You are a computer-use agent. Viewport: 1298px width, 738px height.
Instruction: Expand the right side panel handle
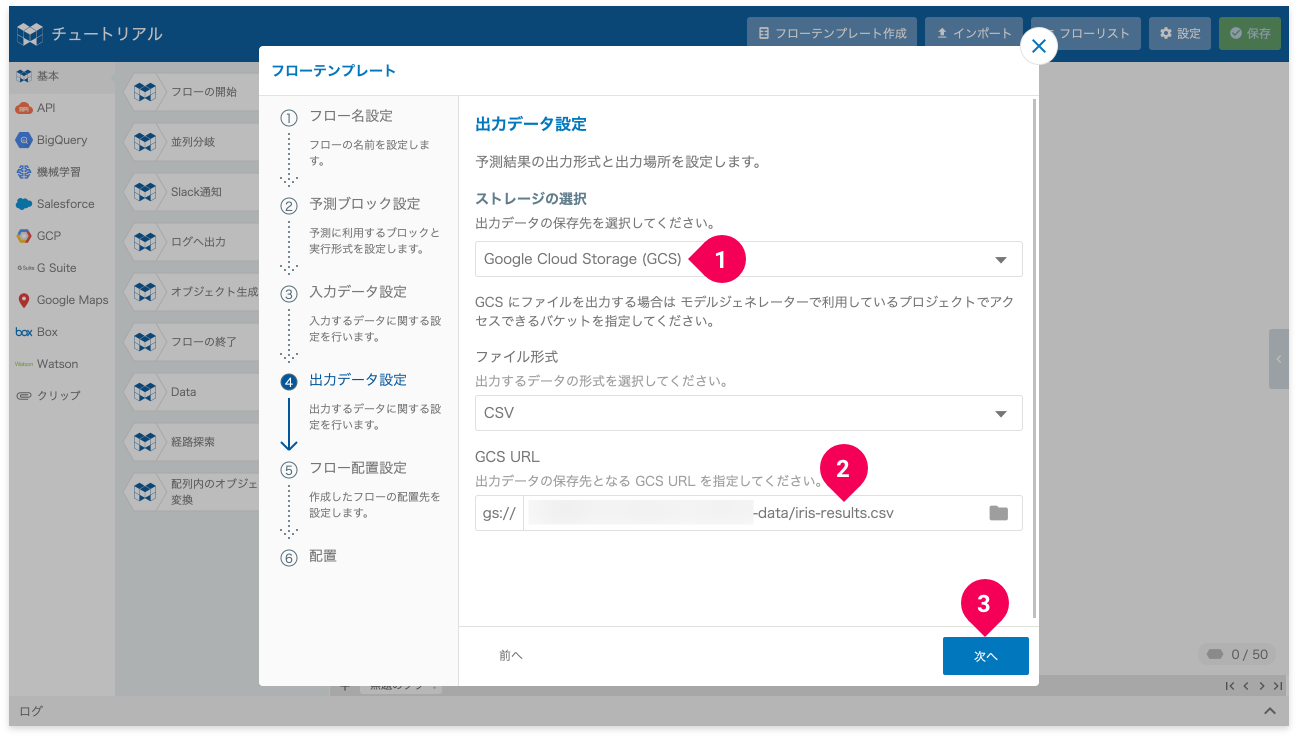point(1279,359)
